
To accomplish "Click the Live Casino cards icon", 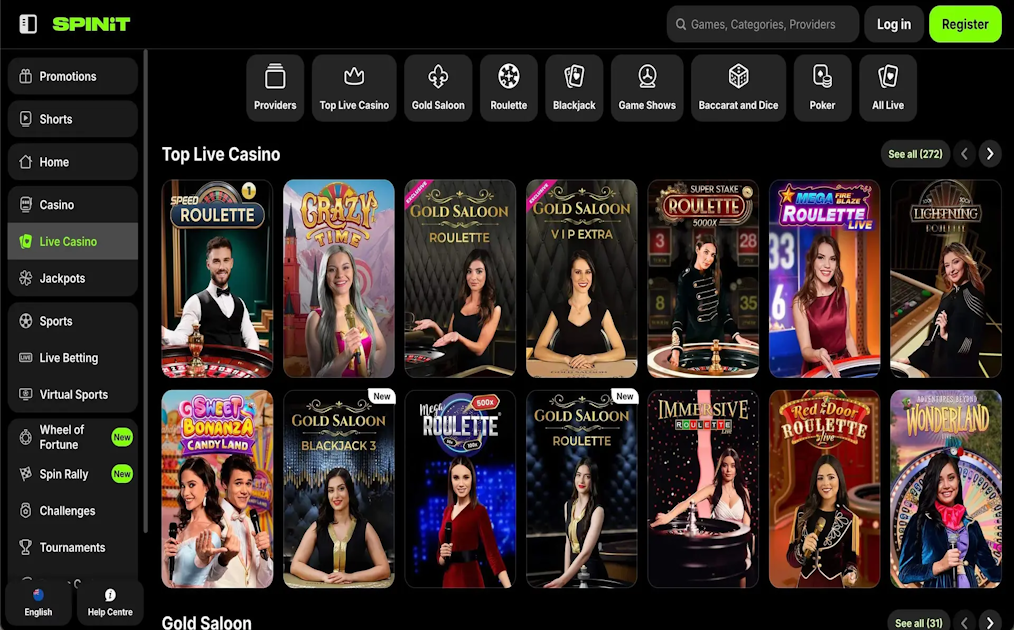I will 25,241.
